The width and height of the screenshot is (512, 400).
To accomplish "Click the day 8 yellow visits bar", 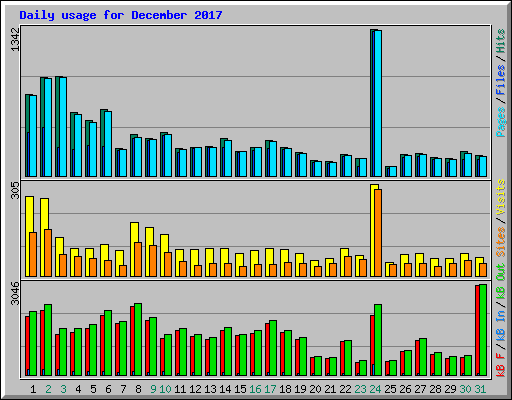I will (x=133, y=249).
